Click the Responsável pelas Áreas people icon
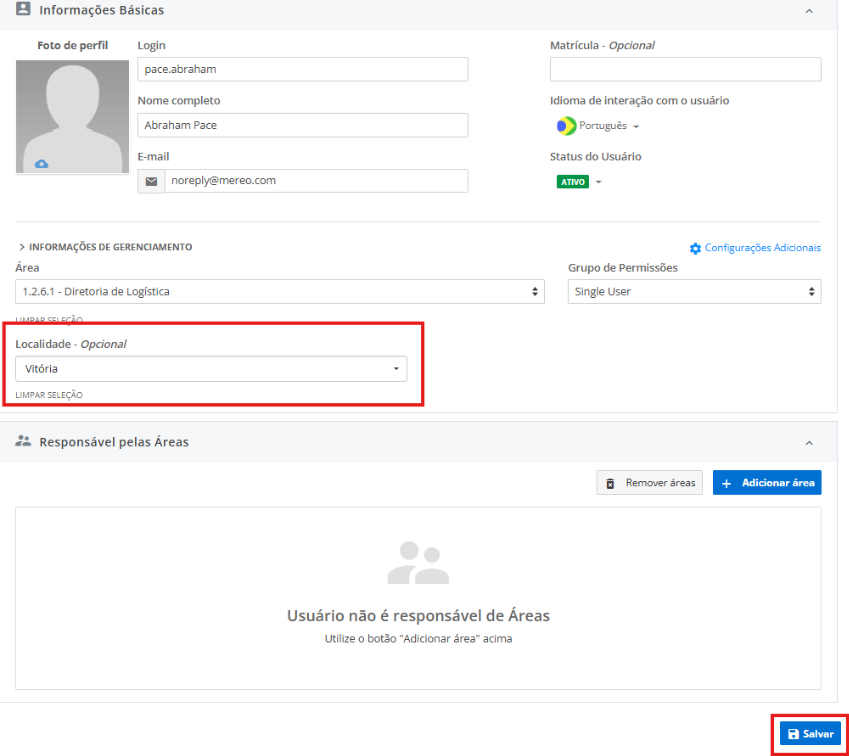849x756 pixels. pyautogui.click(x=23, y=441)
